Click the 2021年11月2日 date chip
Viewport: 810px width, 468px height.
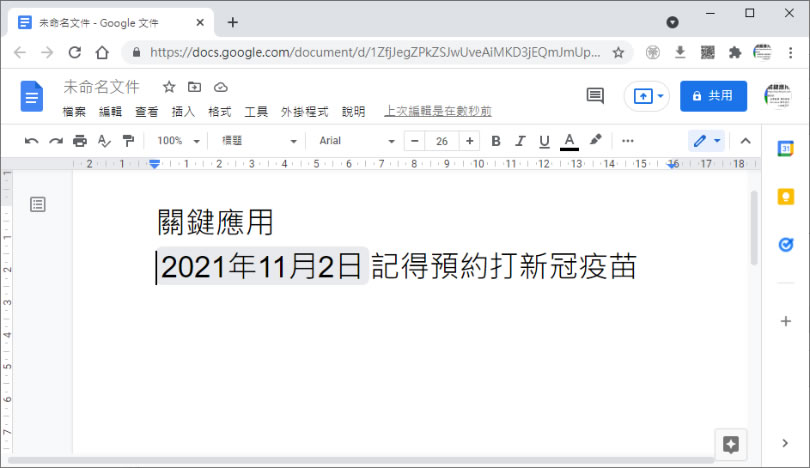(x=262, y=267)
